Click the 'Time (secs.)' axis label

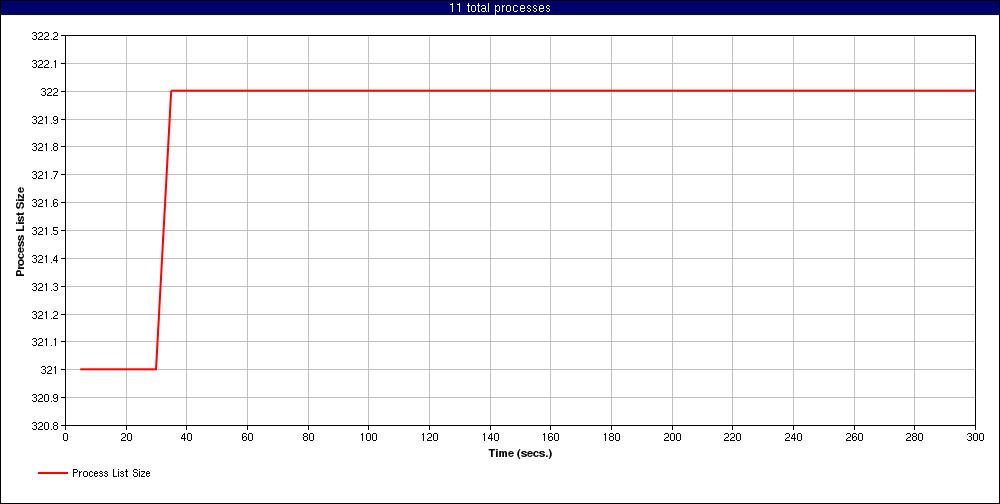pyautogui.click(x=520, y=454)
